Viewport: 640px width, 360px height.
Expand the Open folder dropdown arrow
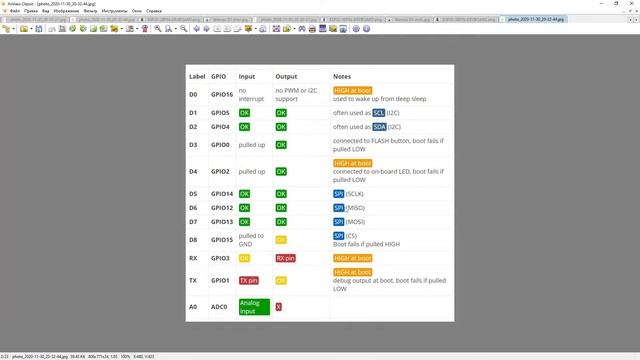31,29
